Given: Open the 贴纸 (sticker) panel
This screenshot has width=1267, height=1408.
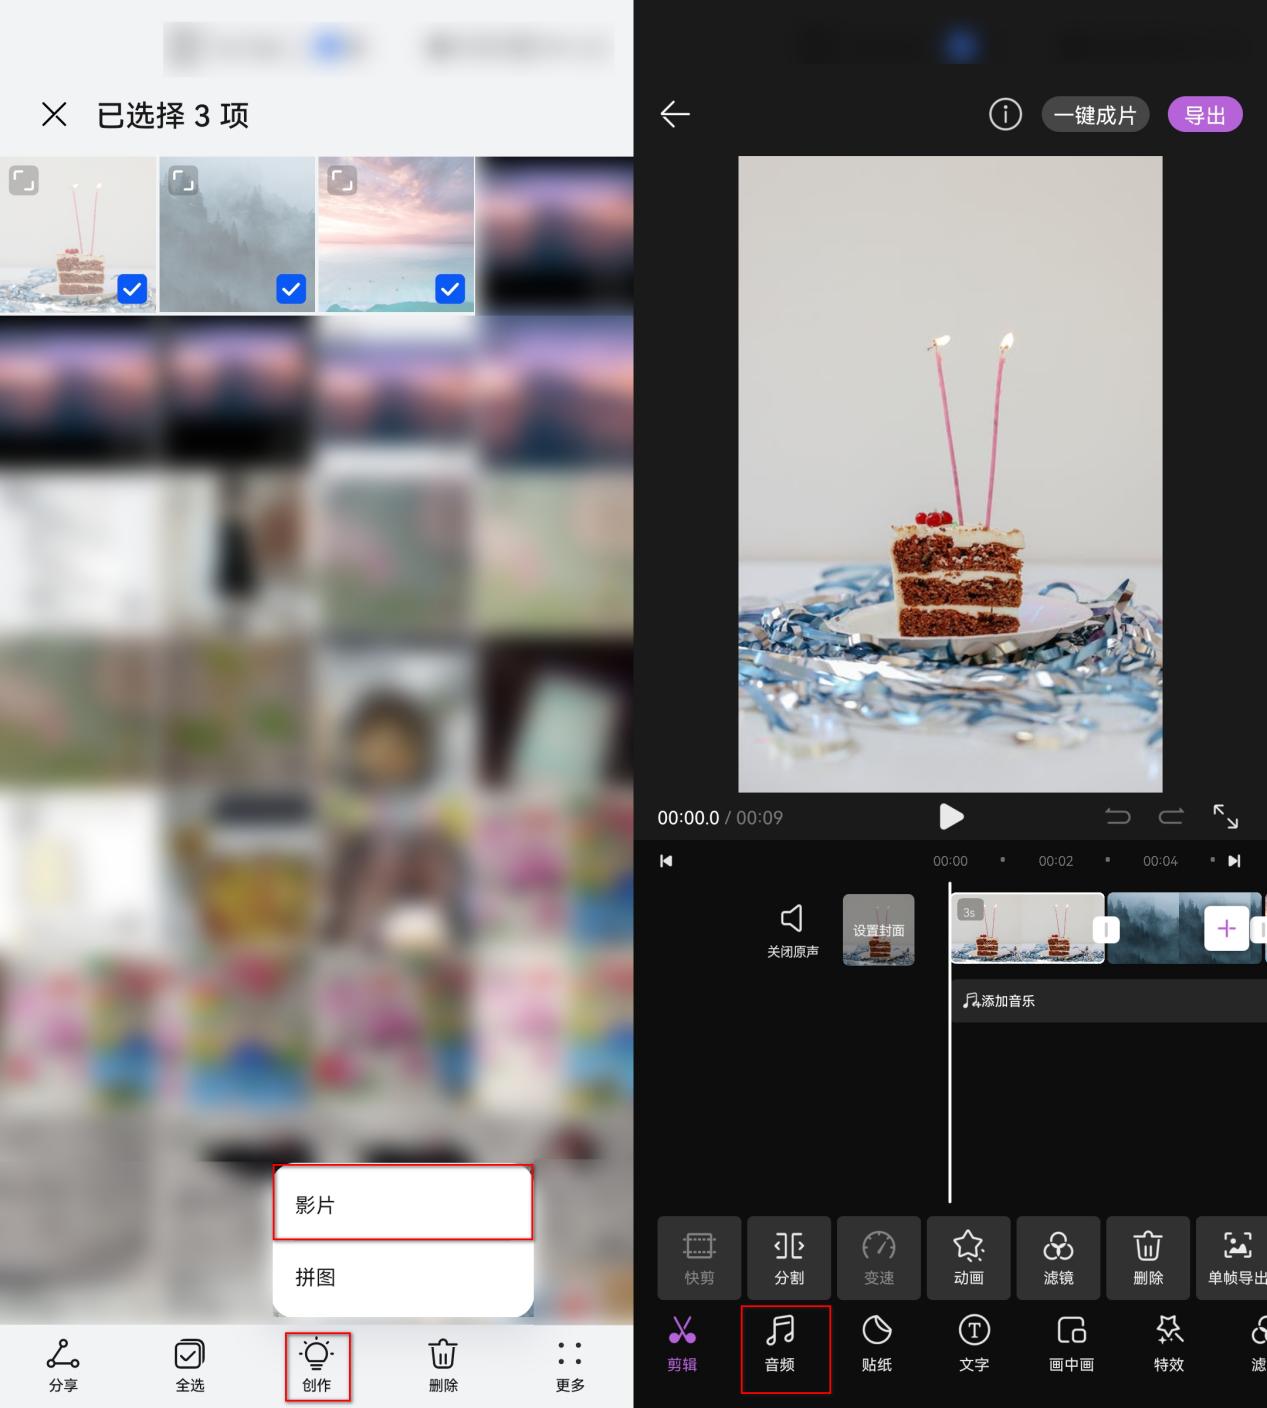Looking at the screenshot, I should (877, 1346).
